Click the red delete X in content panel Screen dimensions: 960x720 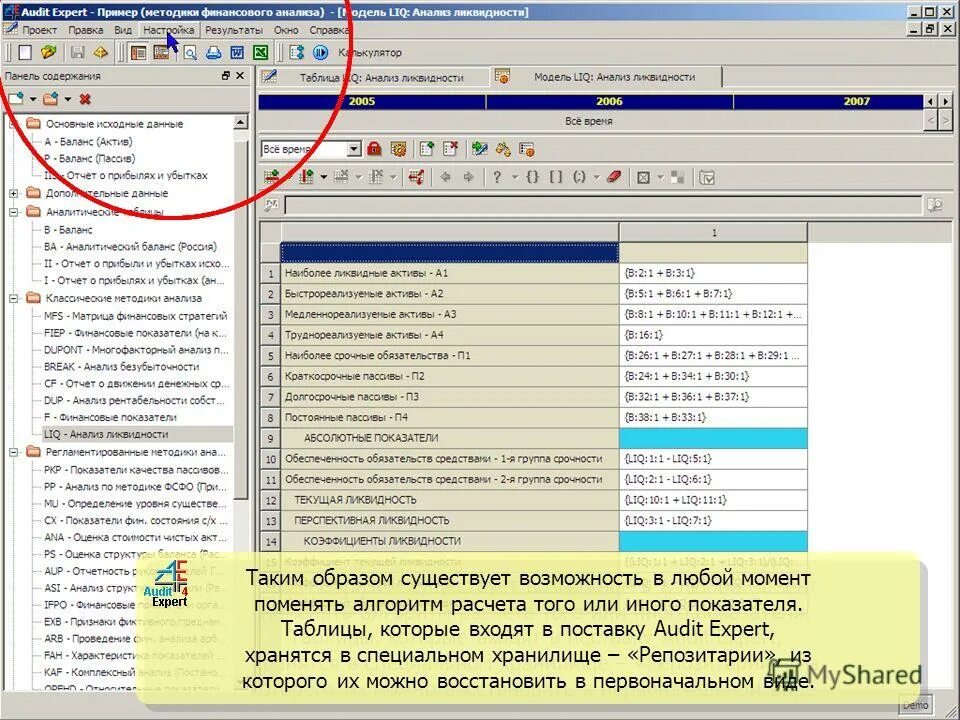pos(85,99)
